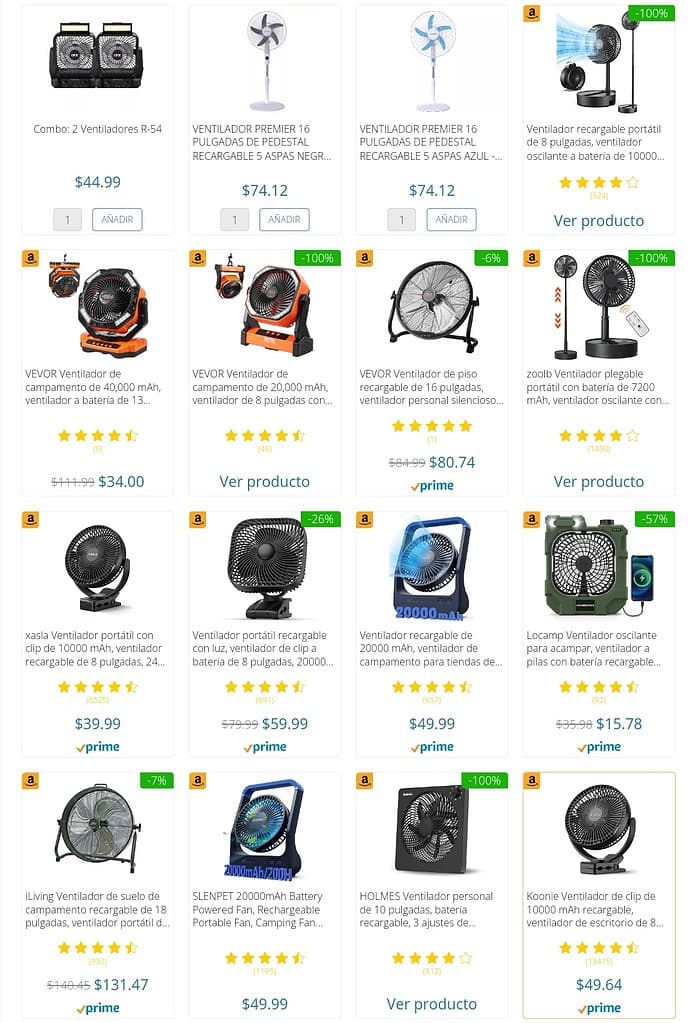This screenshot has width=695, height=1023.
Task: Select the quantity field for the R-54 combo
Action: tap(67, 220)
